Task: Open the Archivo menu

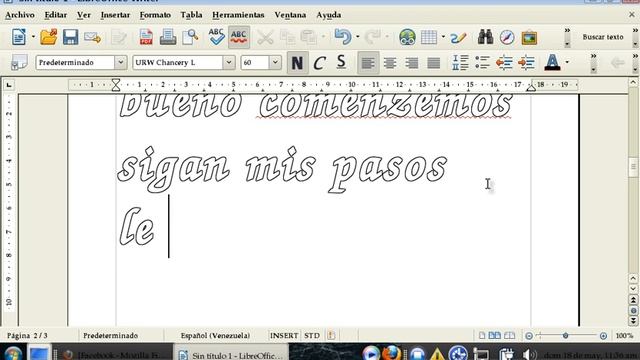Action: point(20,15)
